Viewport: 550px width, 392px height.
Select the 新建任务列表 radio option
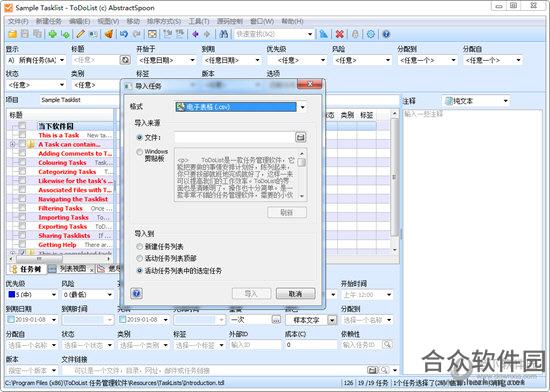tap(140, 246)
